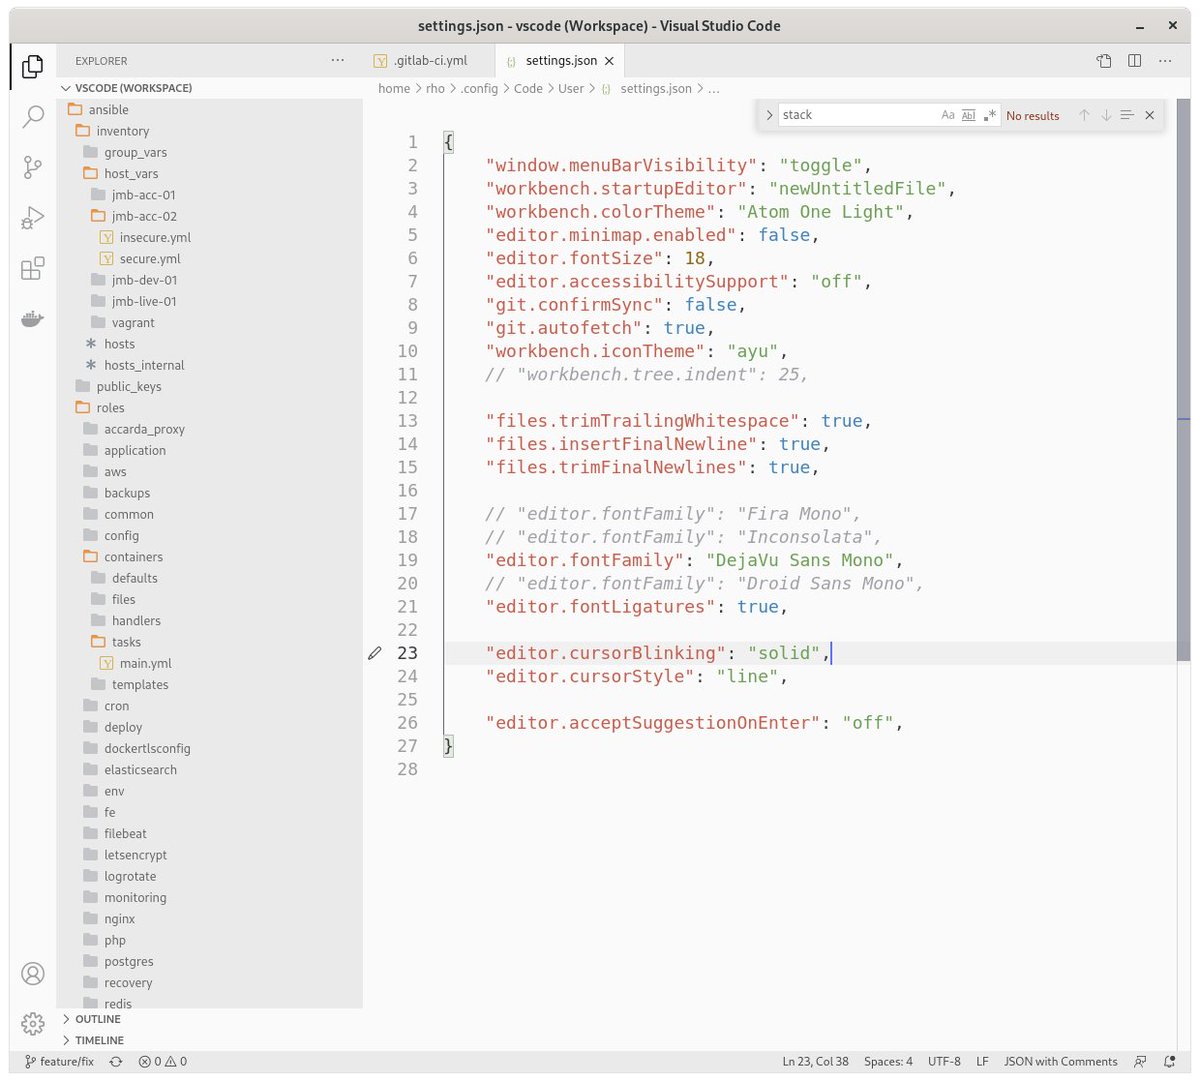Close the find widget

click(x=1150, y=115)
